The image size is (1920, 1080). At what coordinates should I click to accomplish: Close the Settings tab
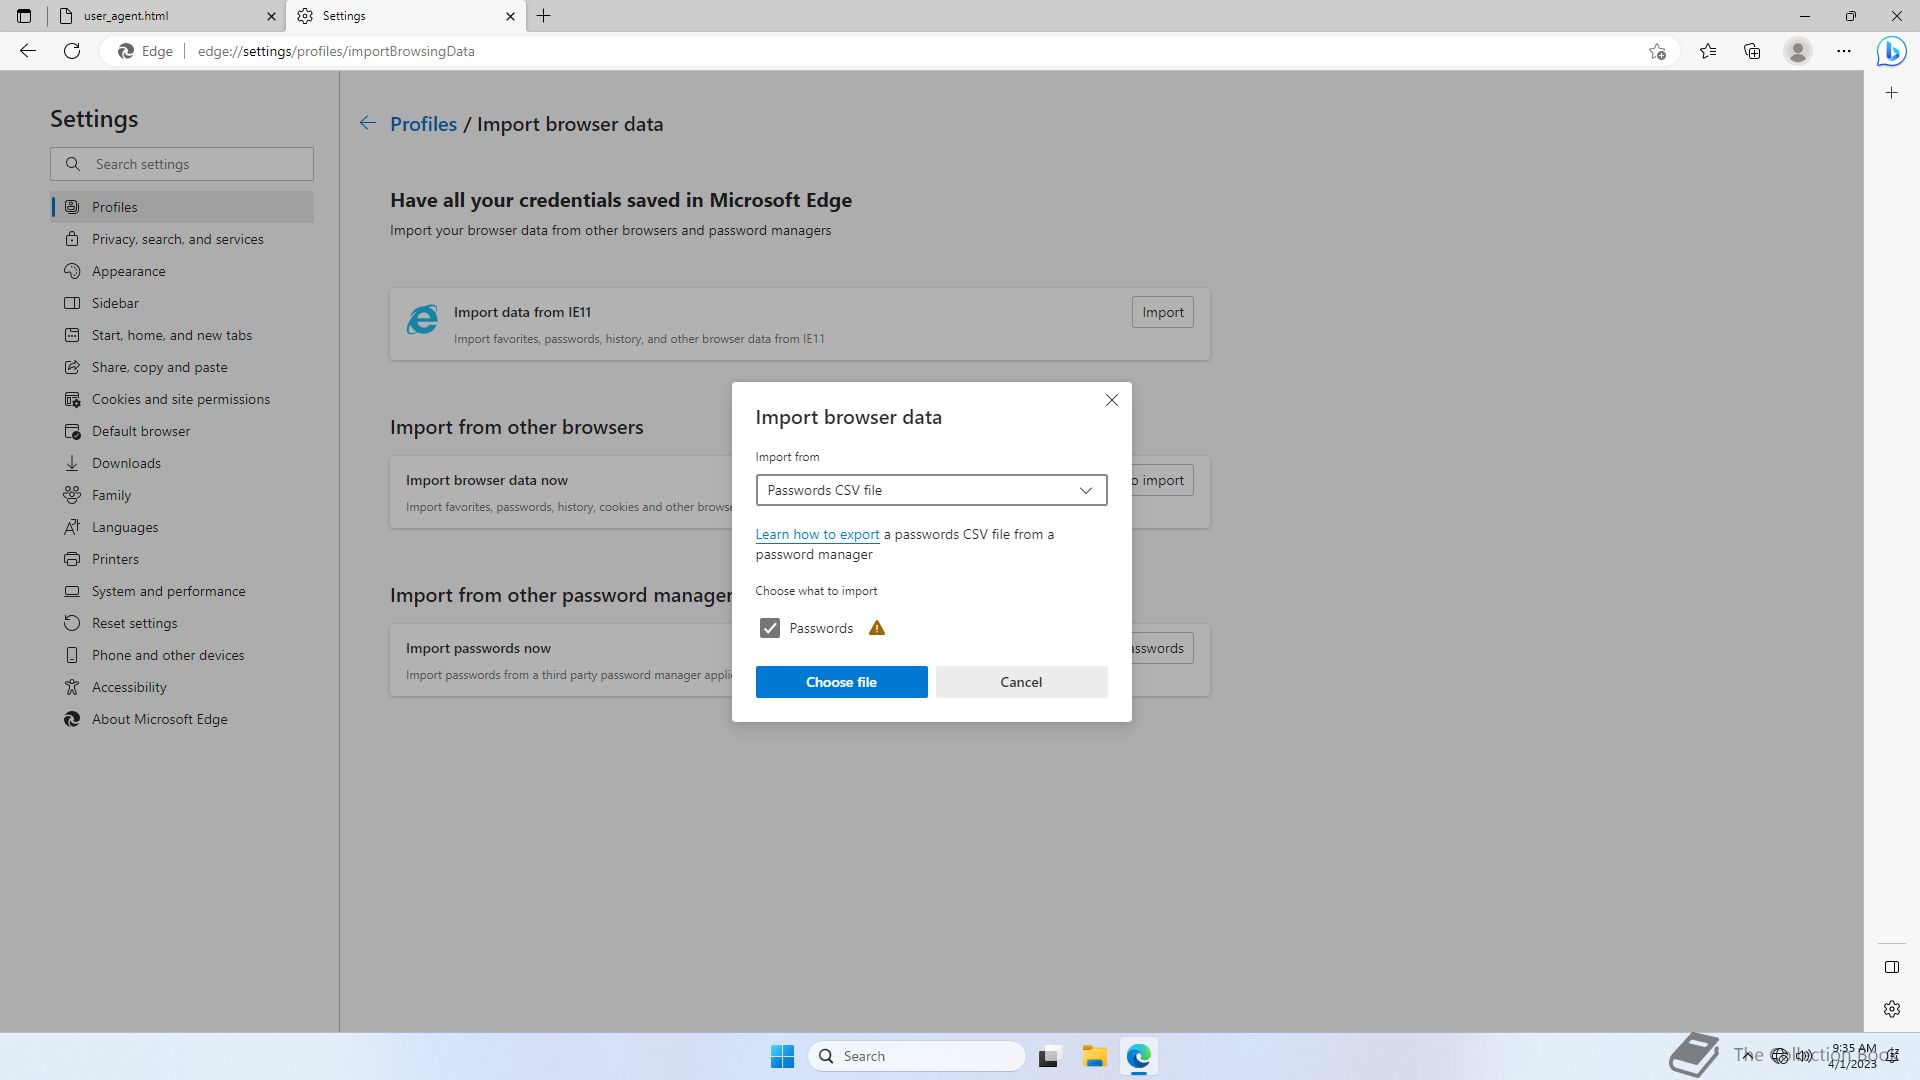510,16
